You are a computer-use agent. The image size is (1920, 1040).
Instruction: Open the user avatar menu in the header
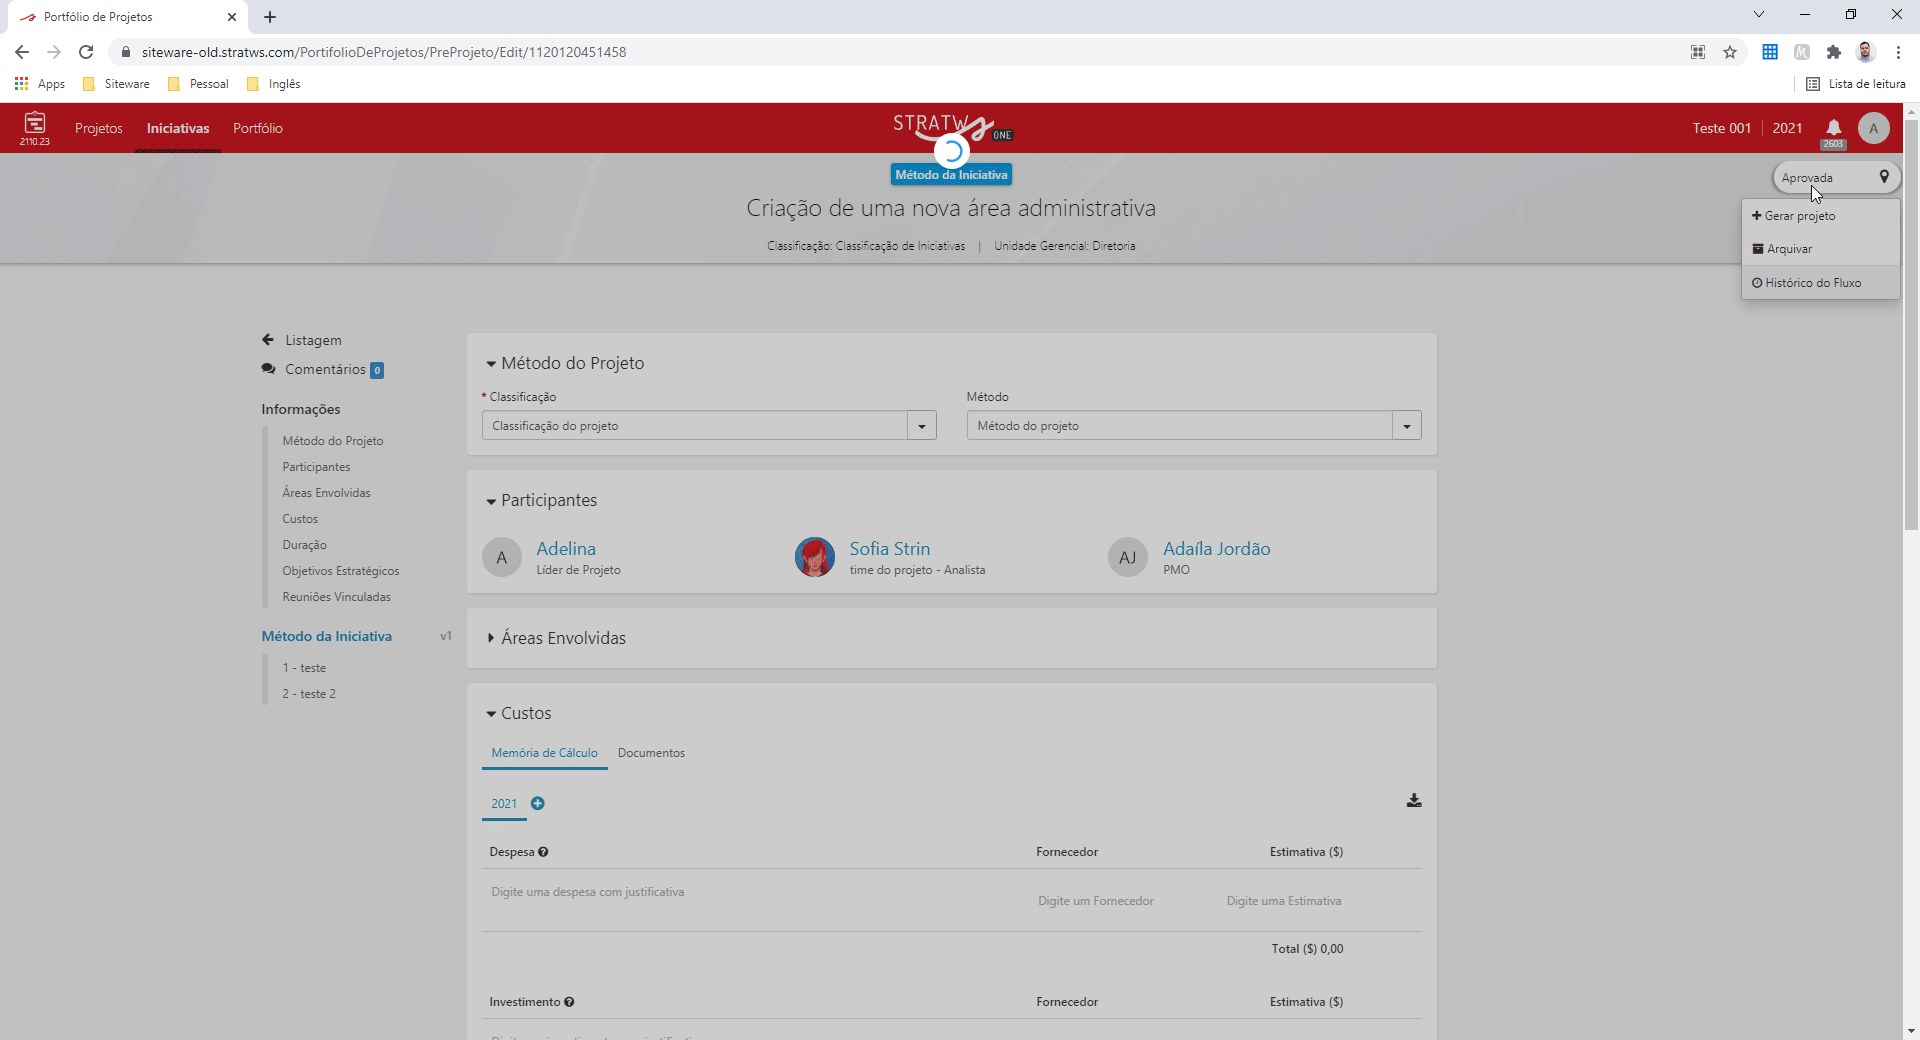click(1873, 128)
